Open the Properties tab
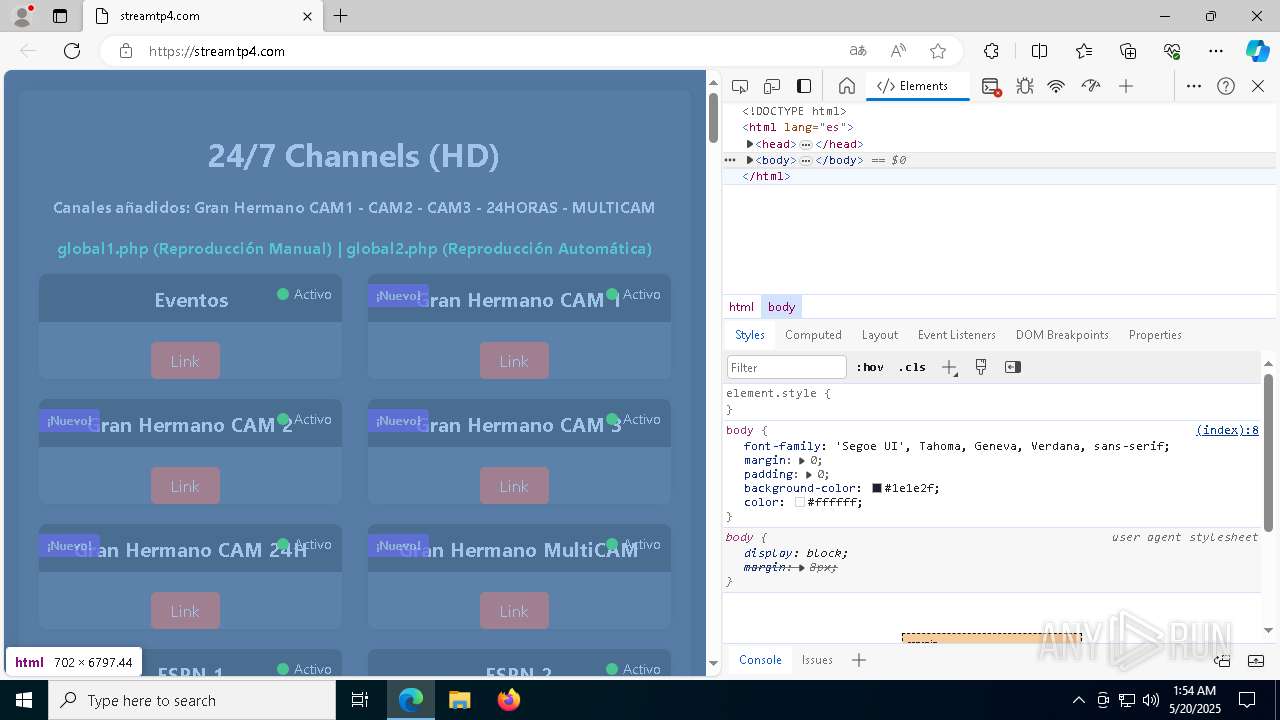The width and height of the screenshot is (1280, 720). pyautogui.click(x=1155, y=335)
